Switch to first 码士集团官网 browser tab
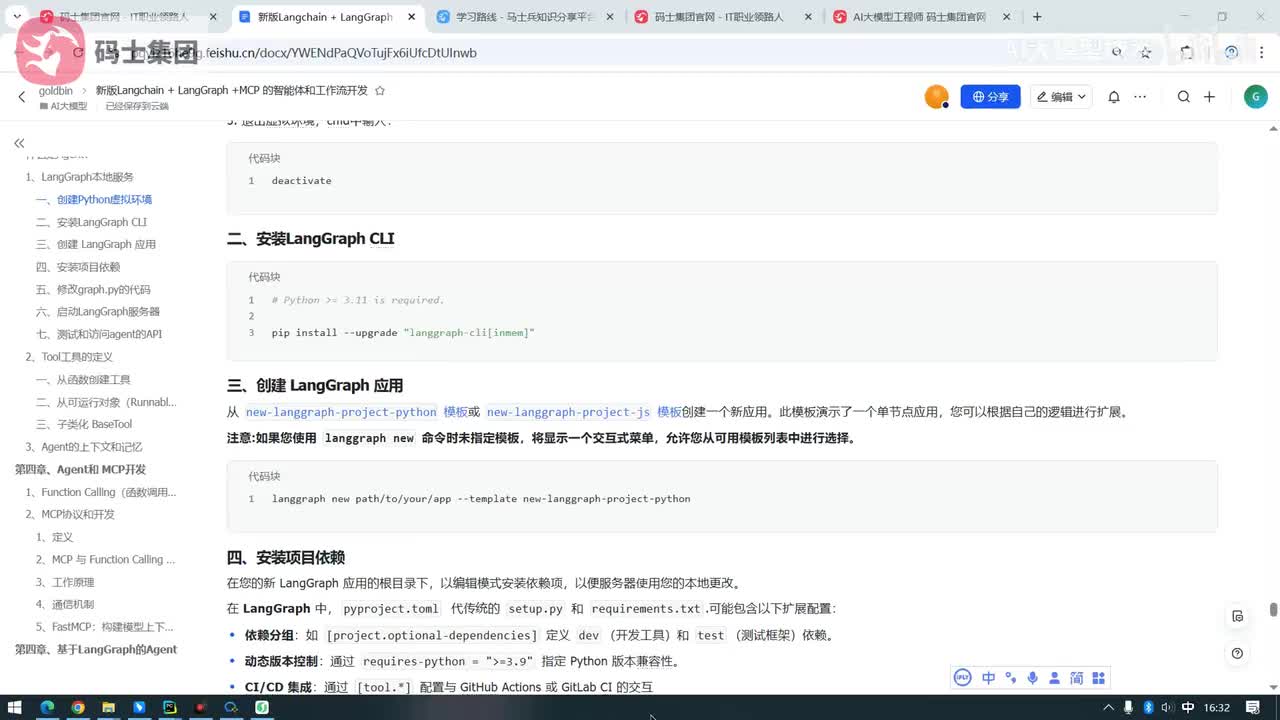 click(x=123, y=17)
